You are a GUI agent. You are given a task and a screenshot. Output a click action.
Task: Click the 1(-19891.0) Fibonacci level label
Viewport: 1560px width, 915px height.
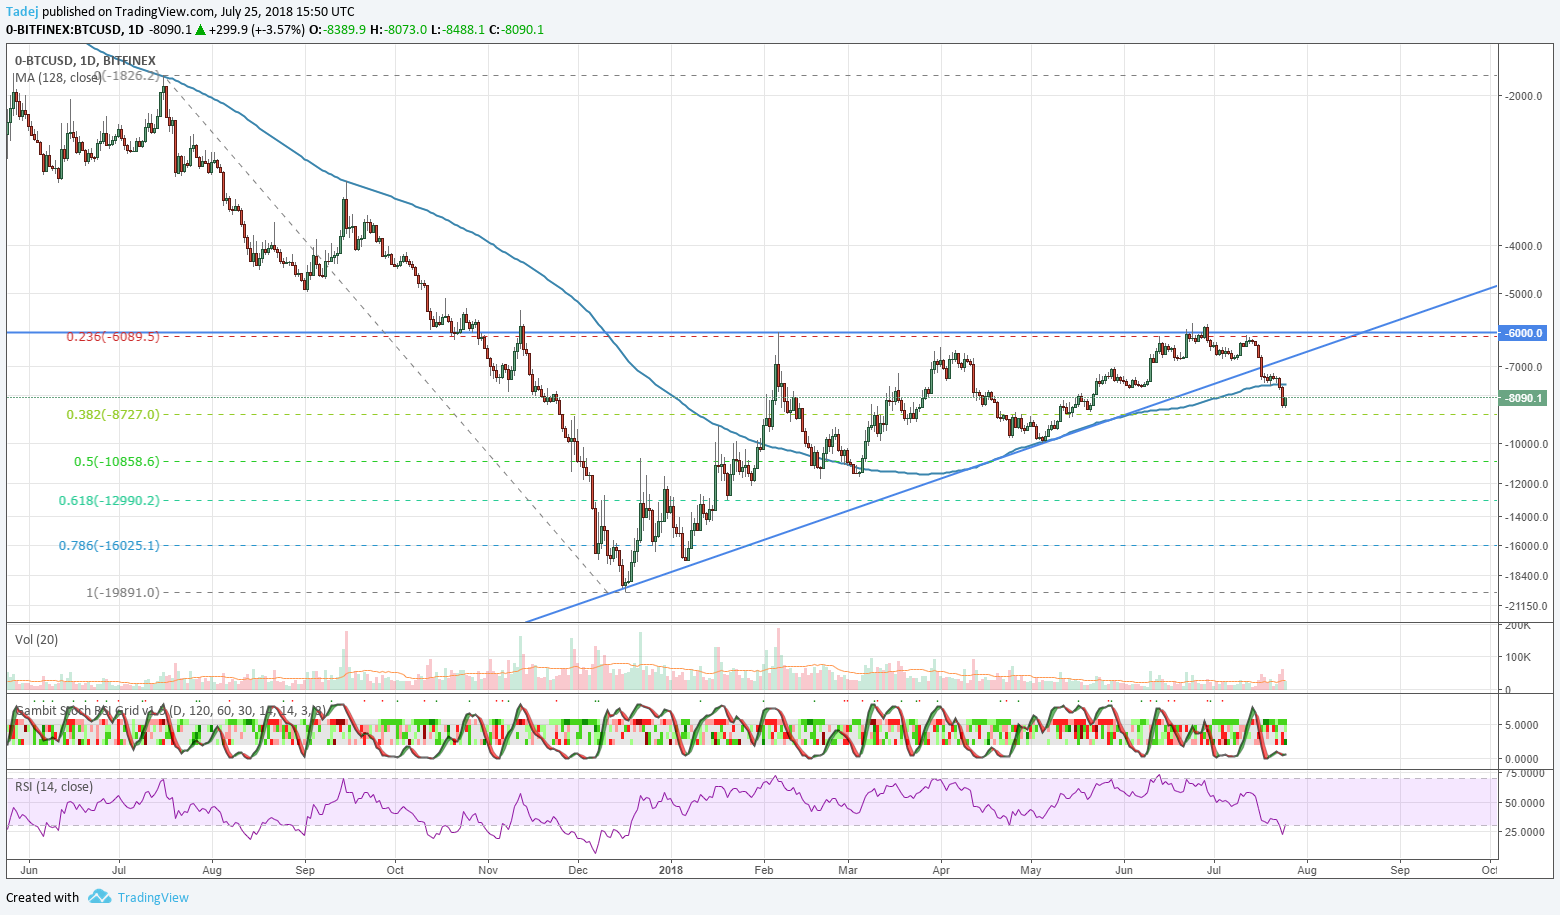[x=122, y=592]
